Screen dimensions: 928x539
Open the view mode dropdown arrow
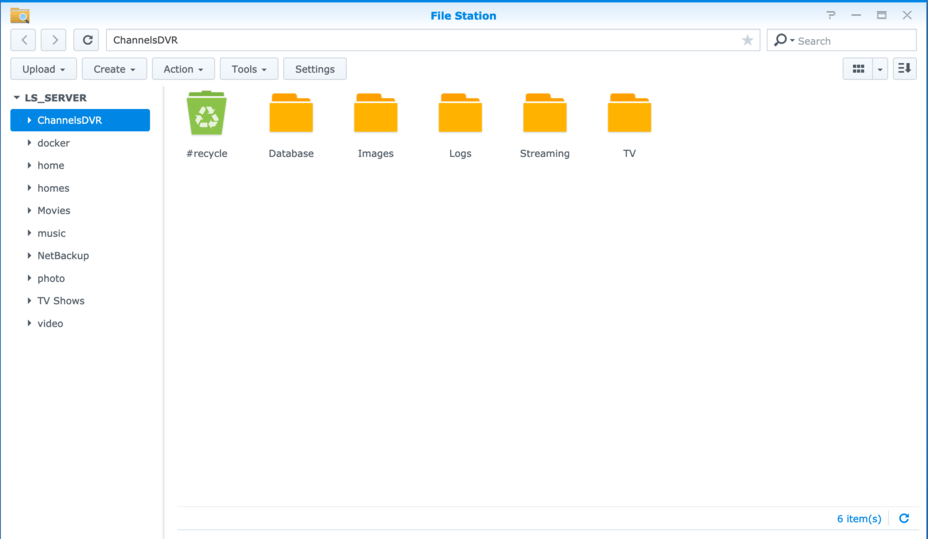pyautogui.click(x=880, y=69)
